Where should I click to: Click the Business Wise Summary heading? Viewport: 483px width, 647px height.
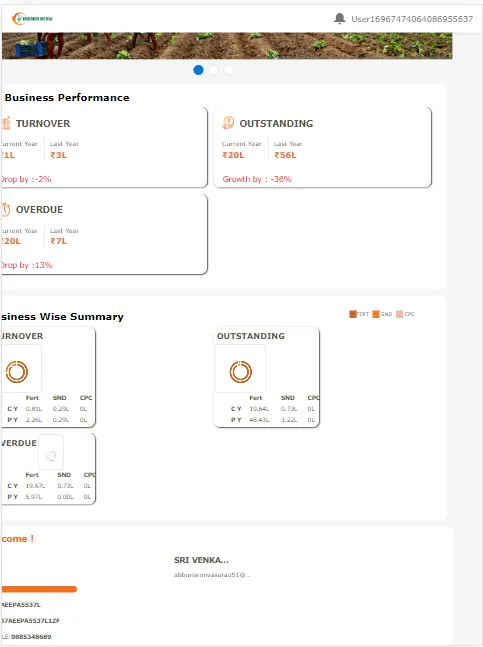coord(62,316)
